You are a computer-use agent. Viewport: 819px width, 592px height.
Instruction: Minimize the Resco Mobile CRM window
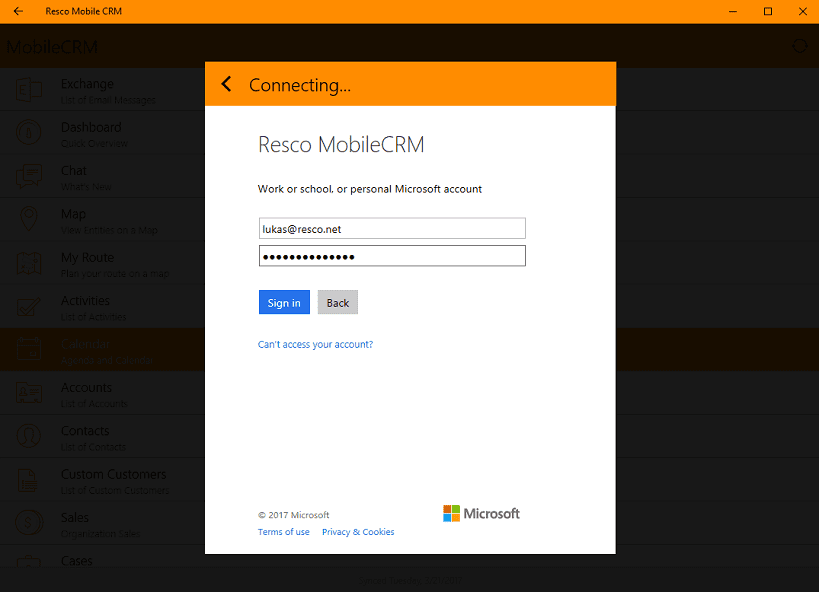point(733,11)
